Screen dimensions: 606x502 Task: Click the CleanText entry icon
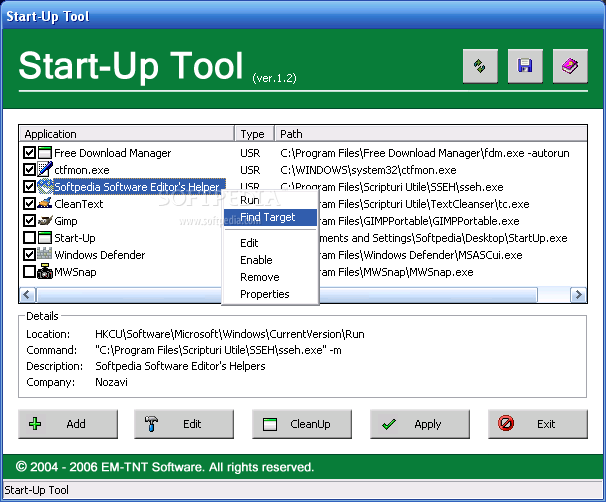[x=45, y=204]
